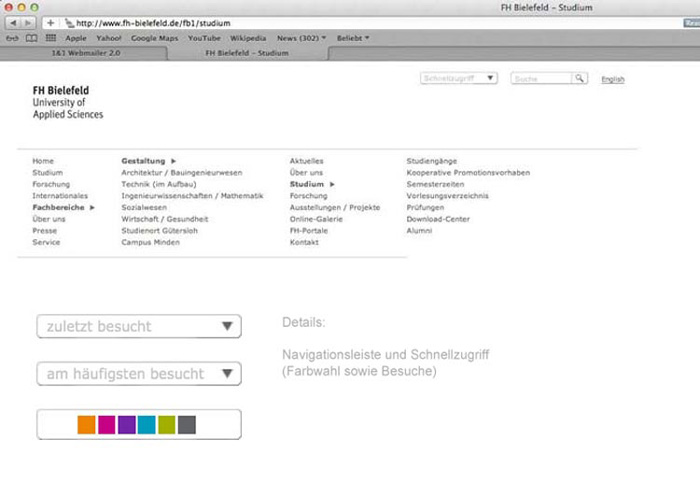
Task: Expand the 'zuletzt besucht' dropdown
Action: coord(139,326)
